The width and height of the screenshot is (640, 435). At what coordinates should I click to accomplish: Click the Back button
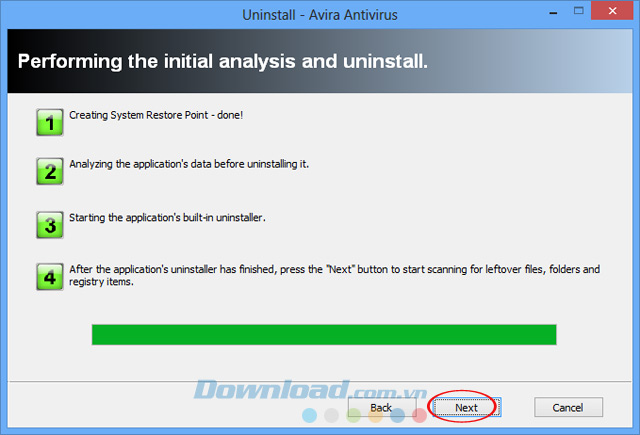[x=382, y=407]
